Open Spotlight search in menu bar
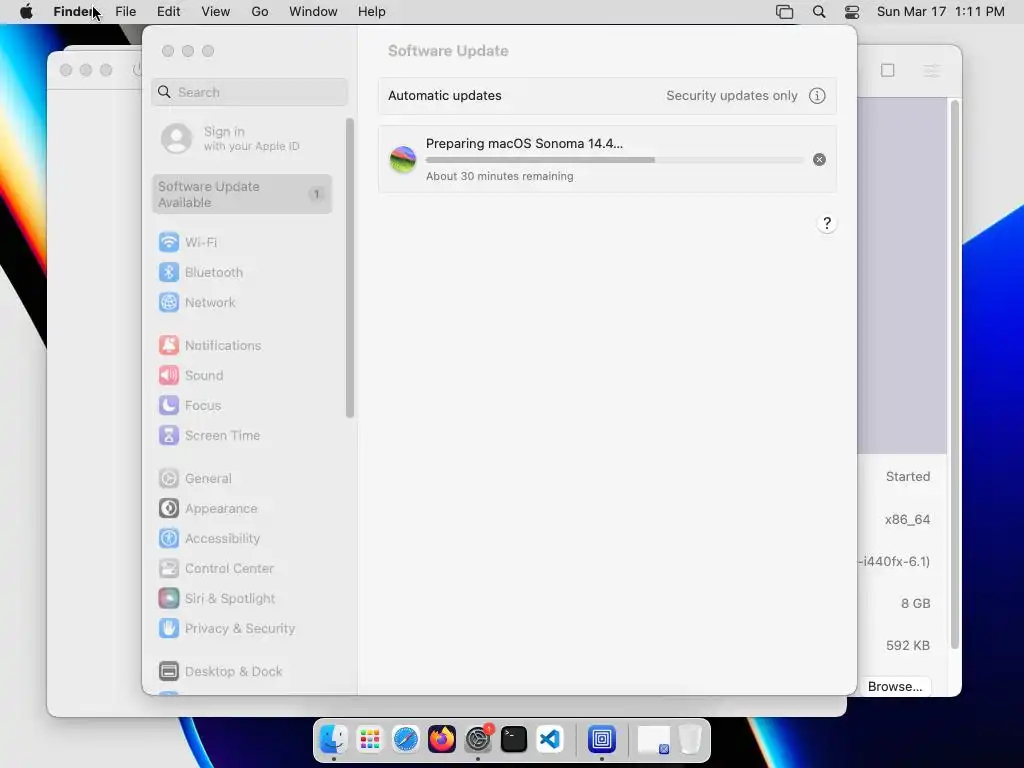The image size is (1024, 768). pos(819,12)
